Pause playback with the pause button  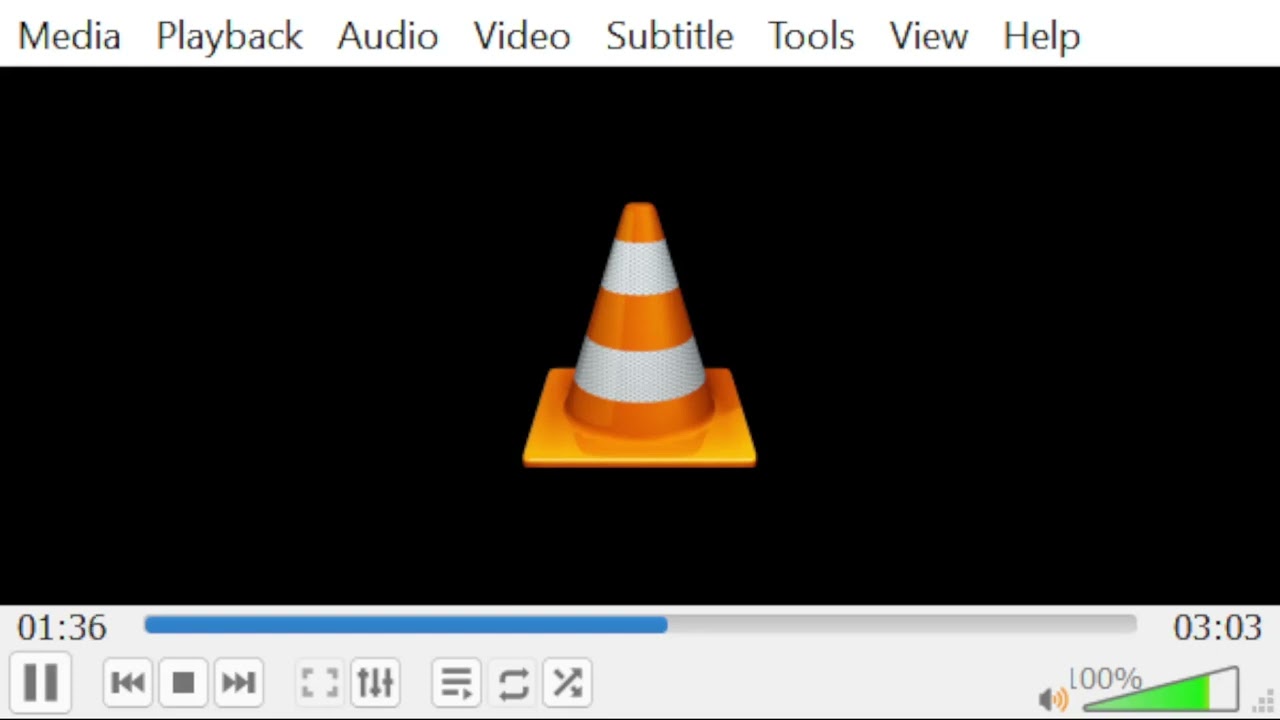point(40,682)
